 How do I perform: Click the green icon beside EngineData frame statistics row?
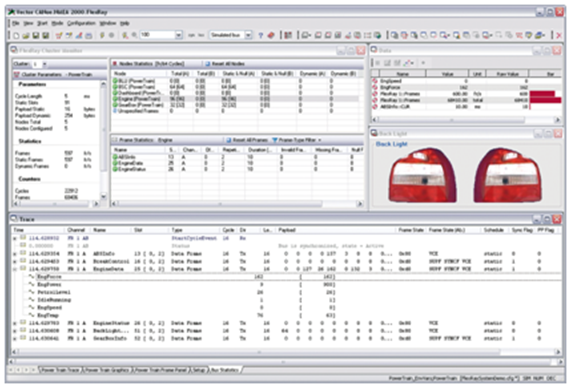pyautogui.click(x=115, y=163)
